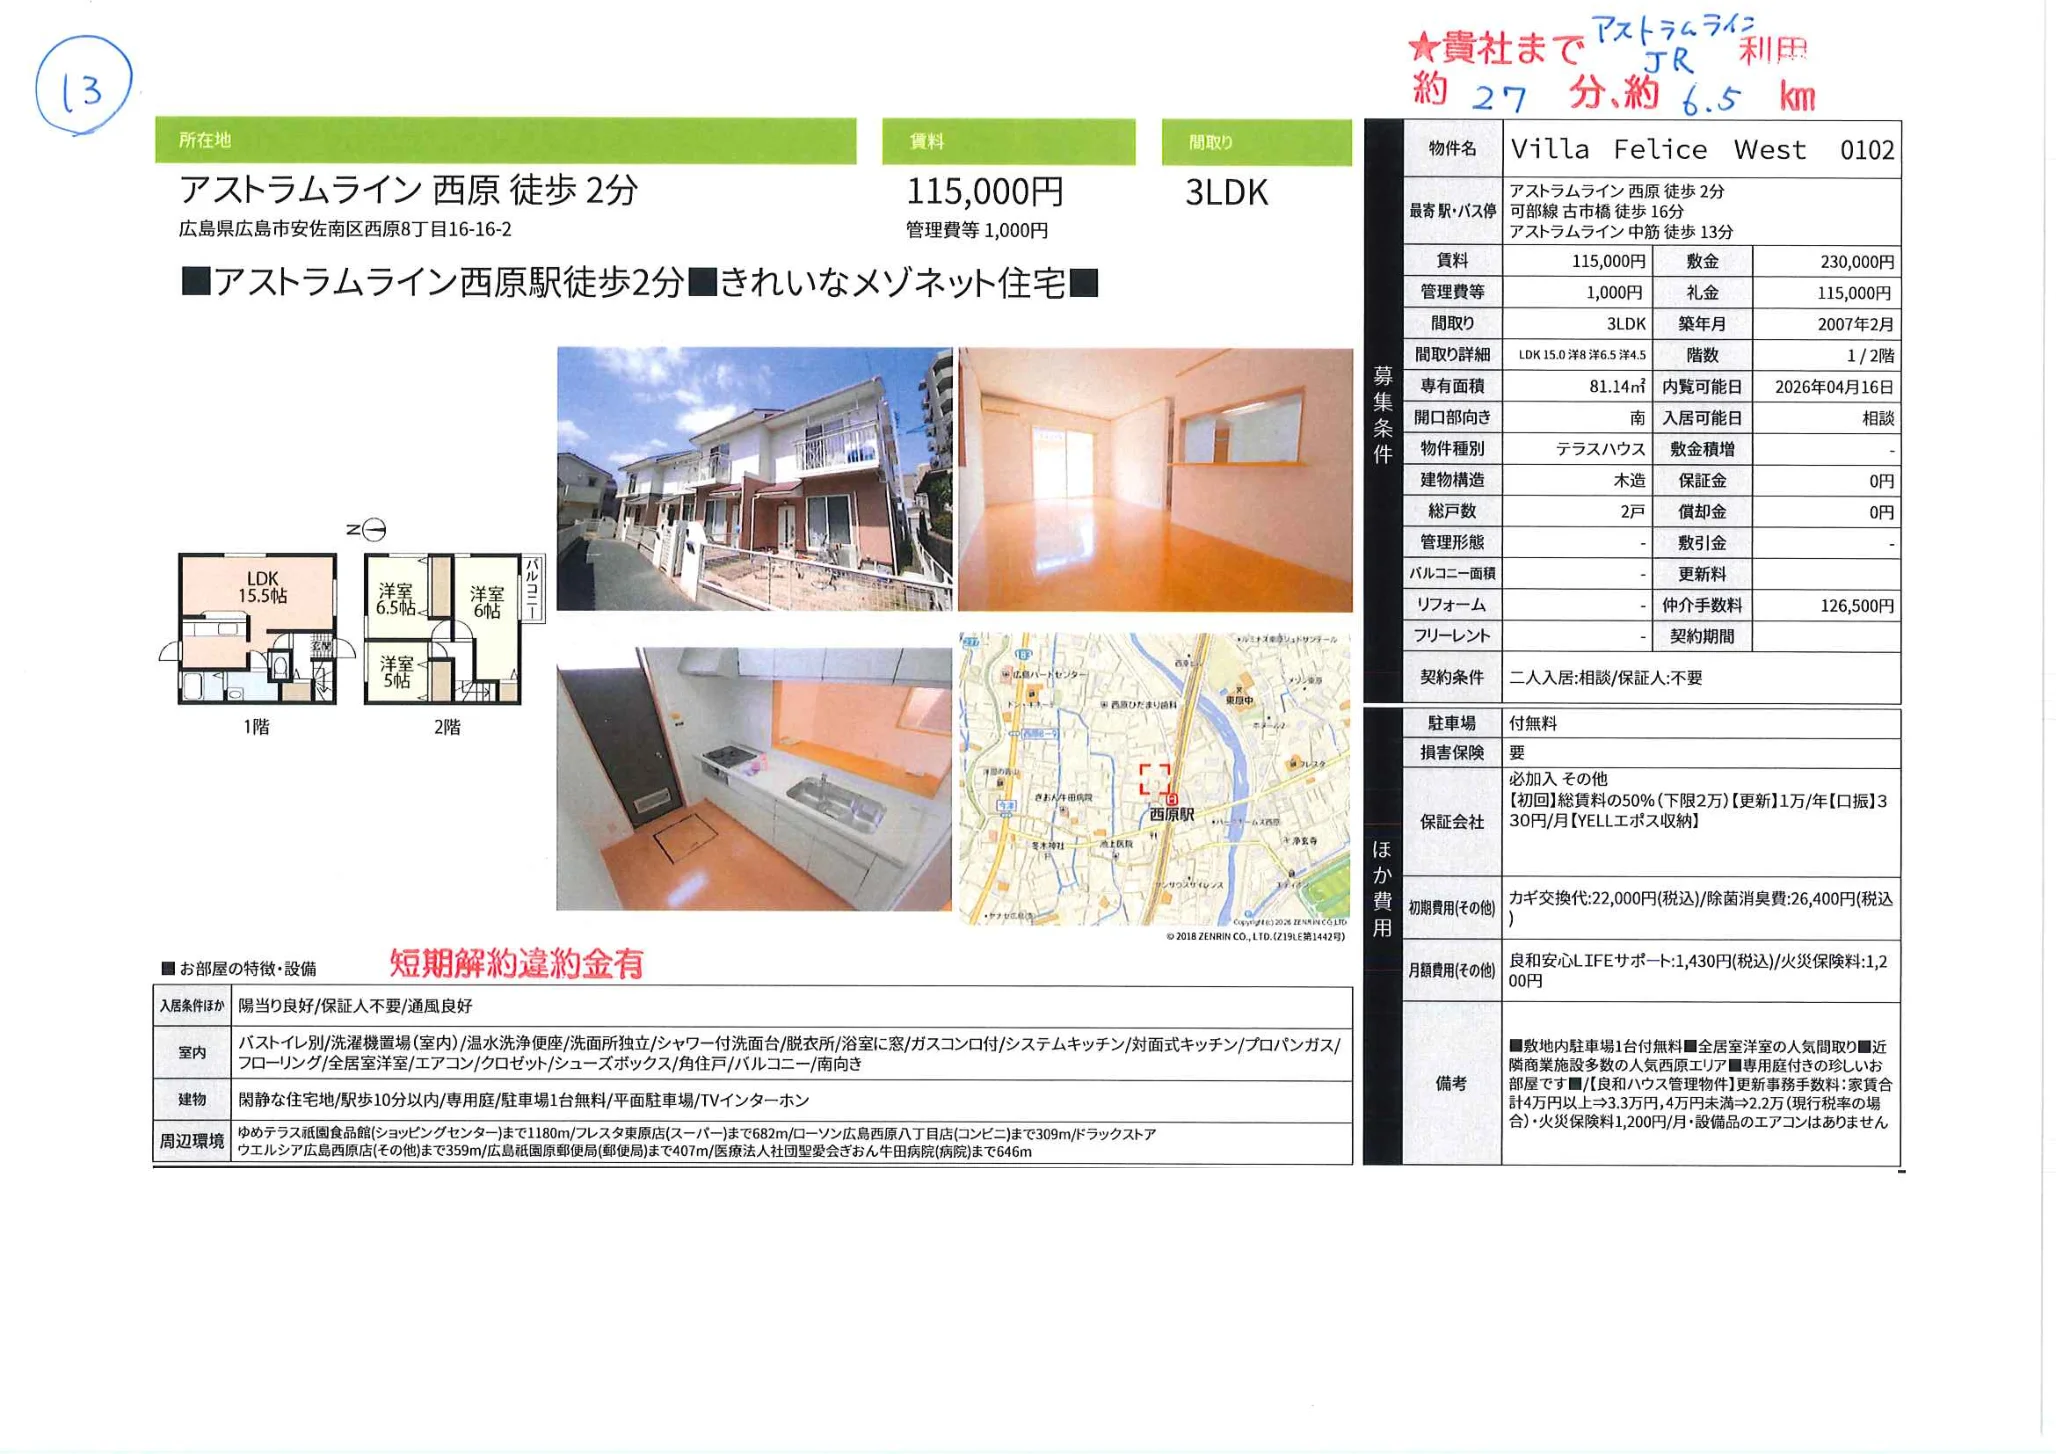Click the black square before アストラムライン西原駅 headline

point(195,283)
